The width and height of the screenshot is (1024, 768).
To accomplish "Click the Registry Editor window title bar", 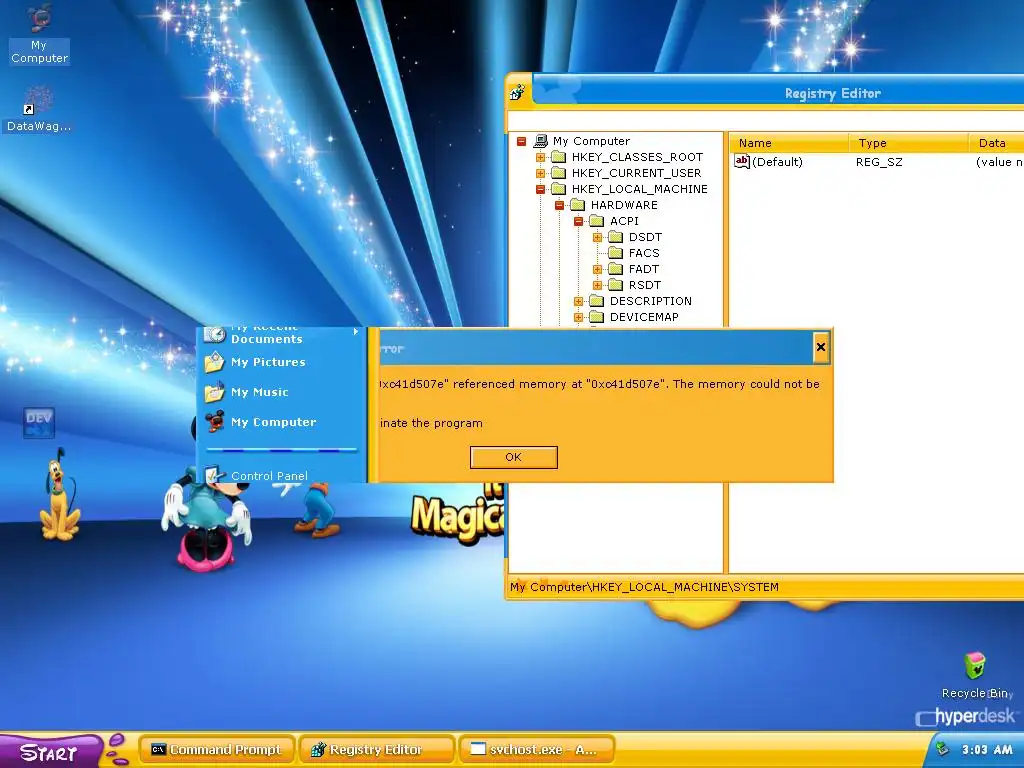I will 777,93.
